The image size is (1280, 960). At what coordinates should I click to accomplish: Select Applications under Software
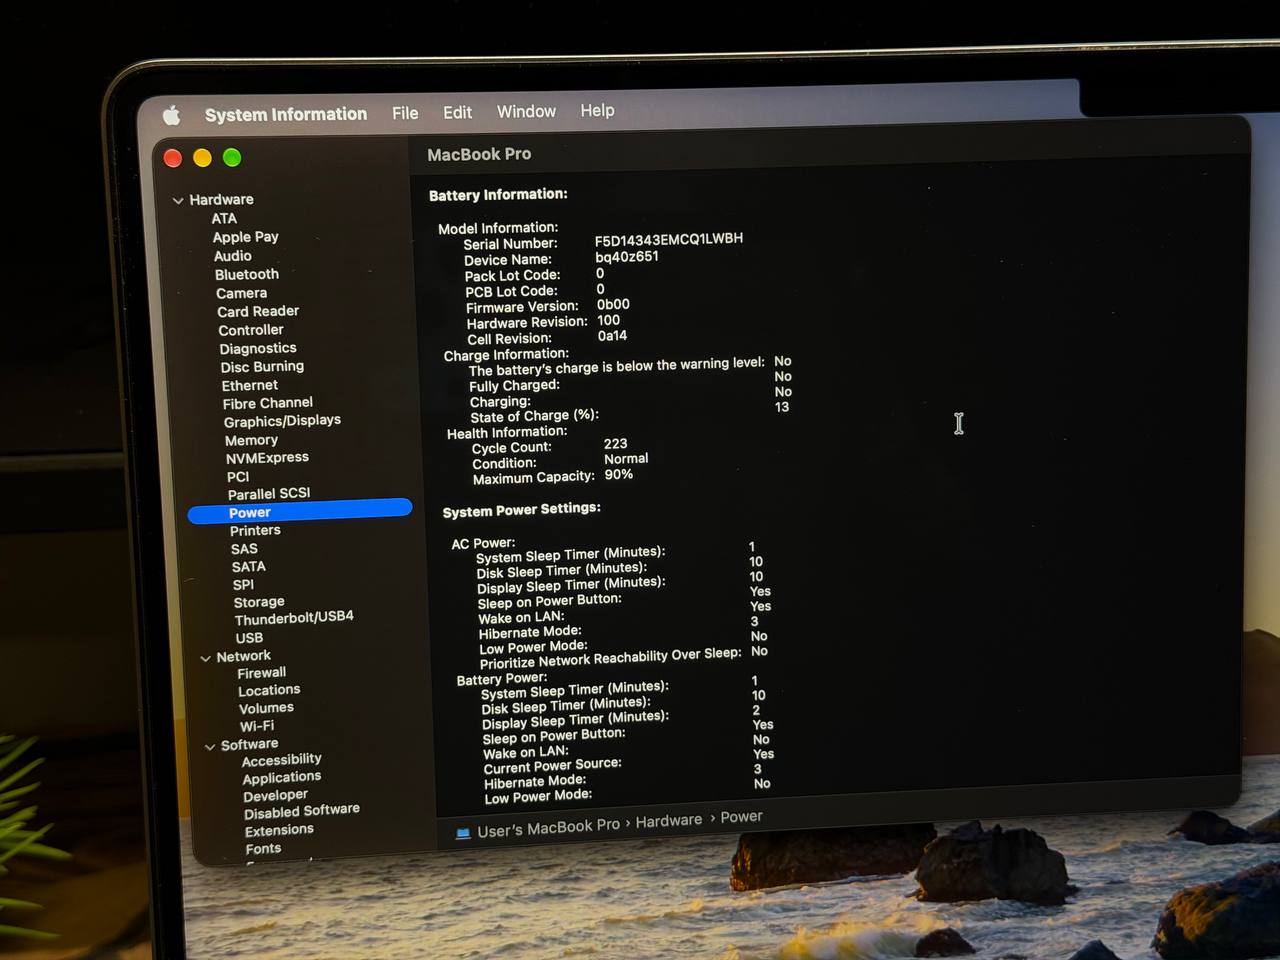tap(282, 778)
